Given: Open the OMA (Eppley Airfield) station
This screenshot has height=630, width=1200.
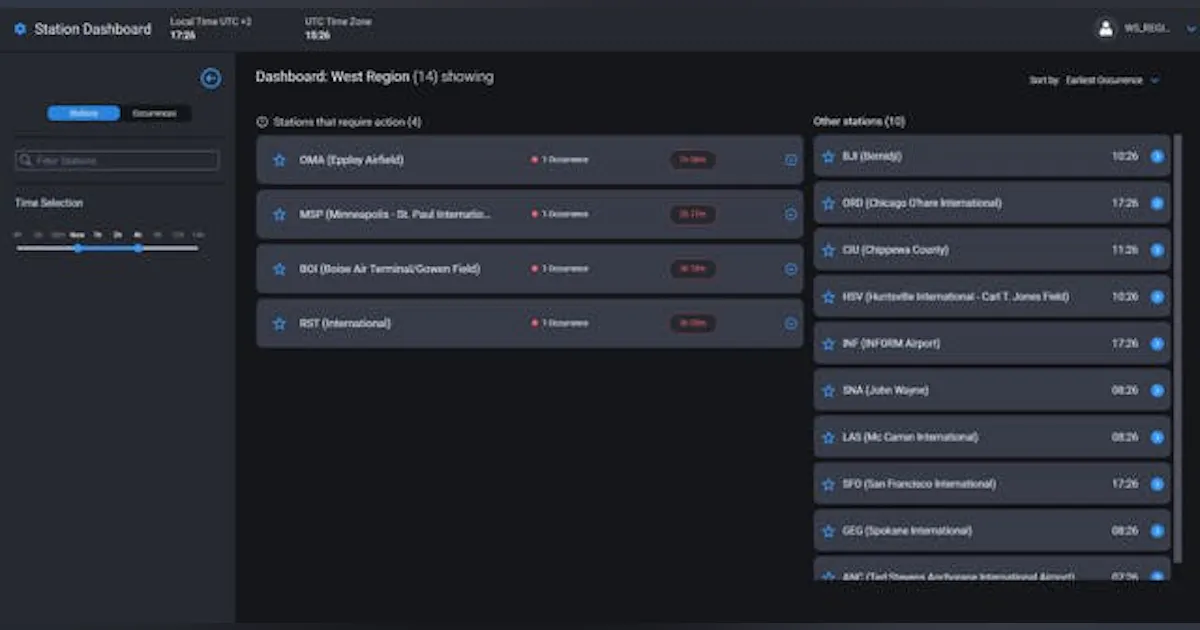Looking at the screenshot, I should click(529, 160).
